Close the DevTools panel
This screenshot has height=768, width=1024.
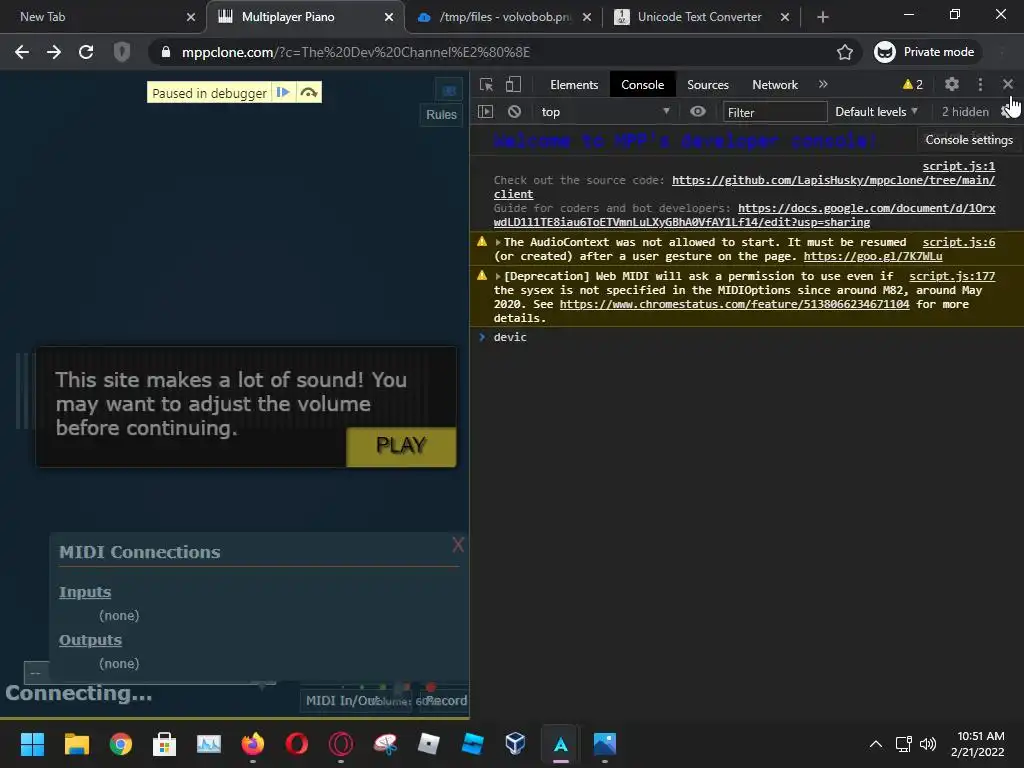1008,84
